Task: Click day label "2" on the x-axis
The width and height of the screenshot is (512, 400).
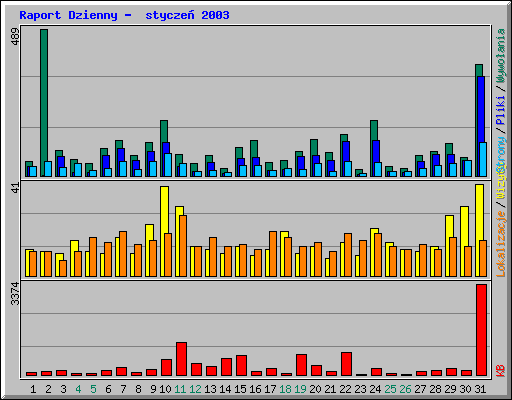Action: tap(48, 389)
